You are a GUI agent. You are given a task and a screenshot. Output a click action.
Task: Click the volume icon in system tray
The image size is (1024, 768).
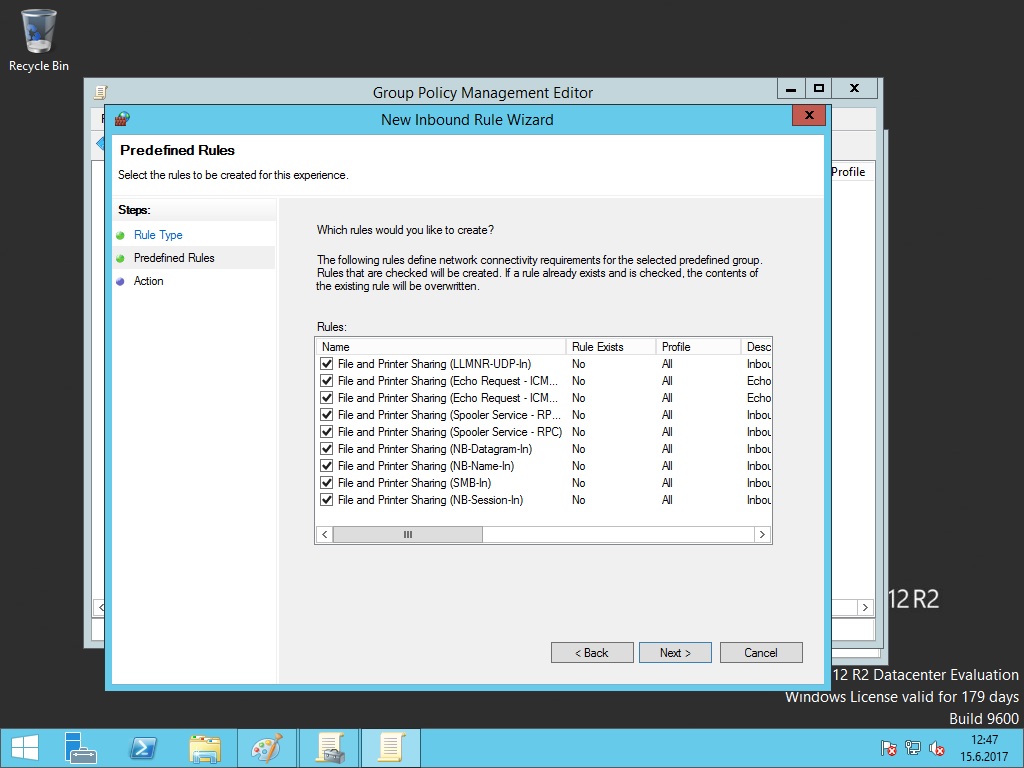(937, 748)
